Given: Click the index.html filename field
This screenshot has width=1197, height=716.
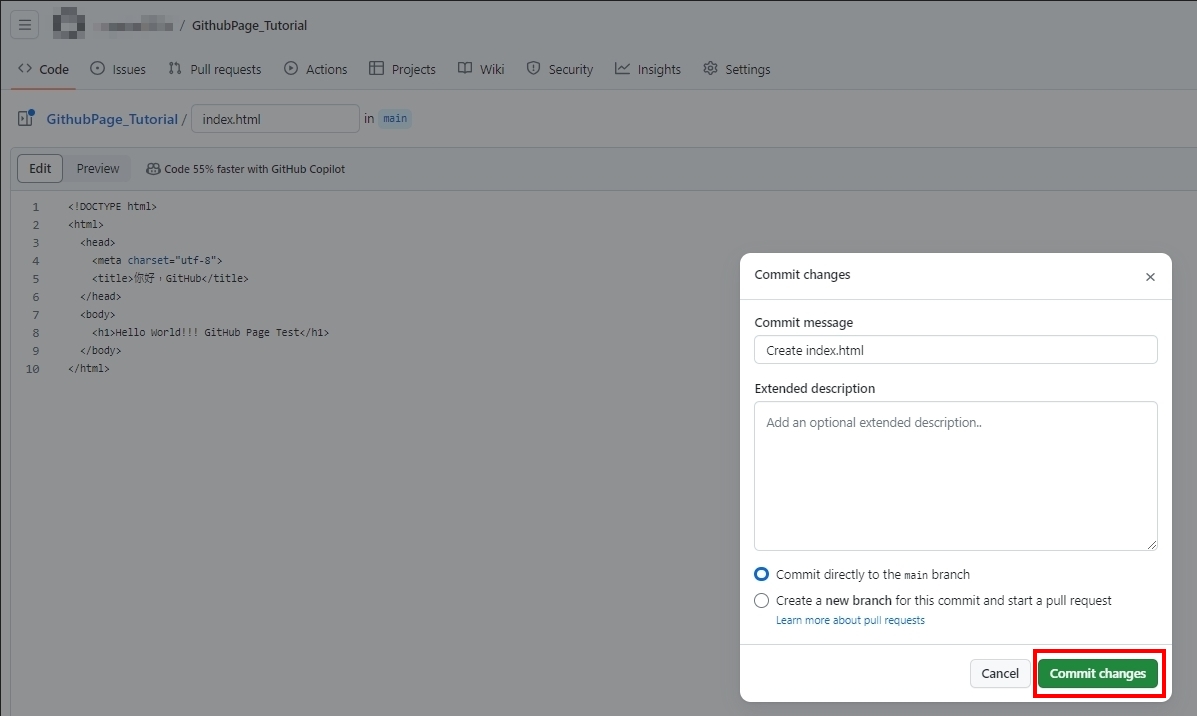Looking at the screenshot, I should pos(275,118).
